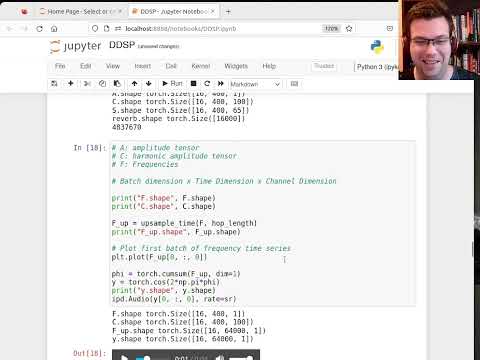The width and height of the screenshot is (480, 360).
Task: Click the tracking protection shield icon
Action: click(x=95, y=29)
